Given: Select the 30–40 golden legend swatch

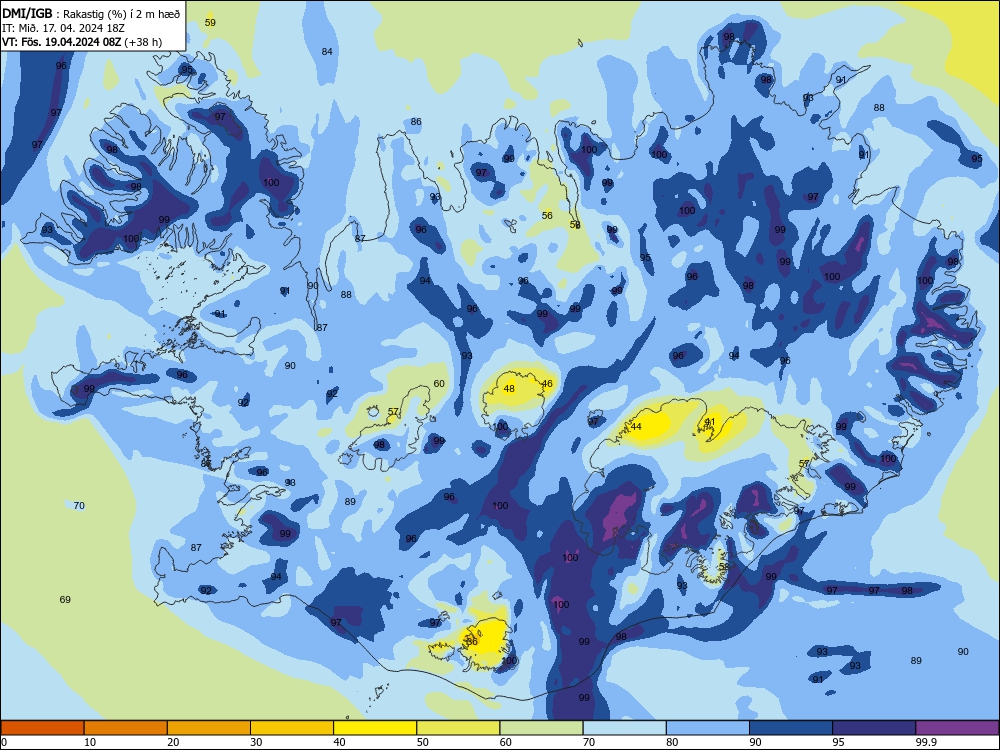Looking at the screenshot, I should pyautogui.click(x=292, y=728).
